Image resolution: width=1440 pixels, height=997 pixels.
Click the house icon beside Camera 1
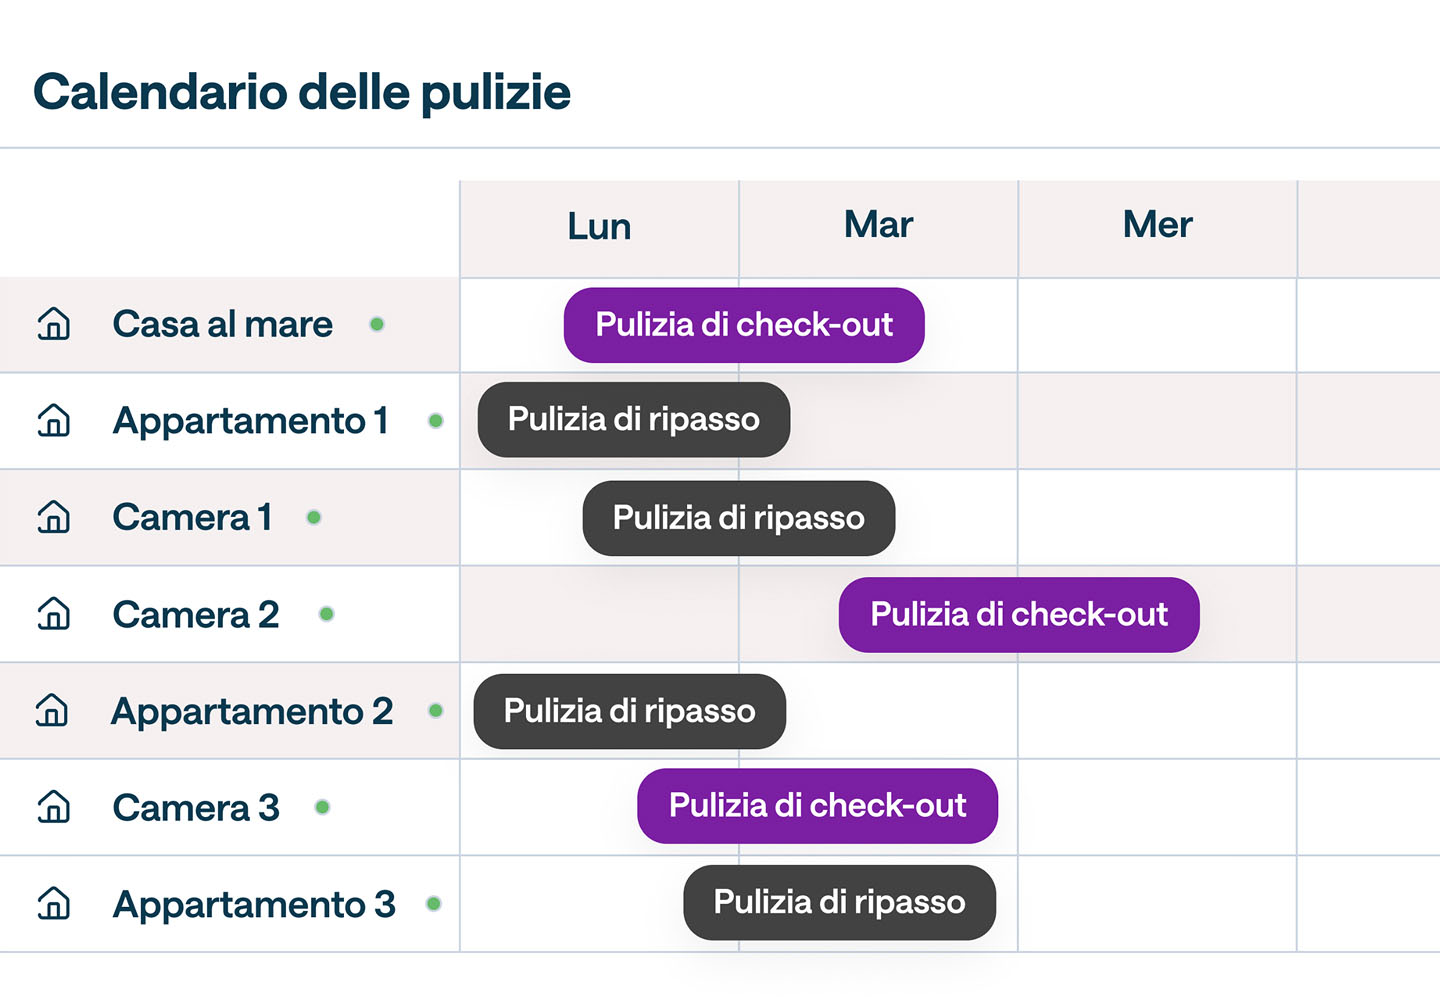pos(54,517)
